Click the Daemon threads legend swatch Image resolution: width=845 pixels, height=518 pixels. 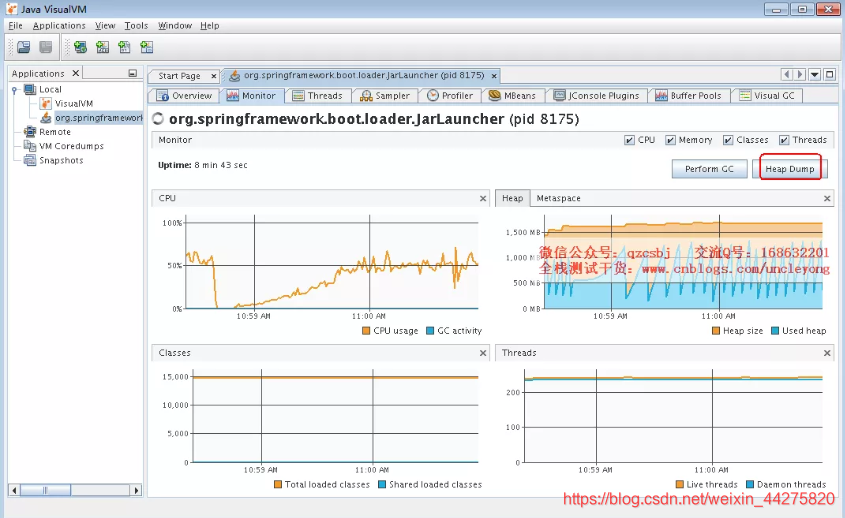coord(750,485)
